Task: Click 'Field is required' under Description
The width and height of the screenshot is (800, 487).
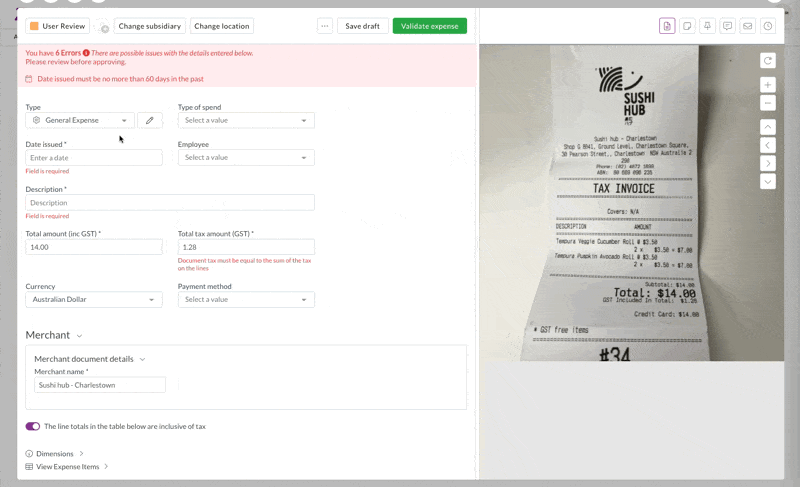Action: click(47, 216)
